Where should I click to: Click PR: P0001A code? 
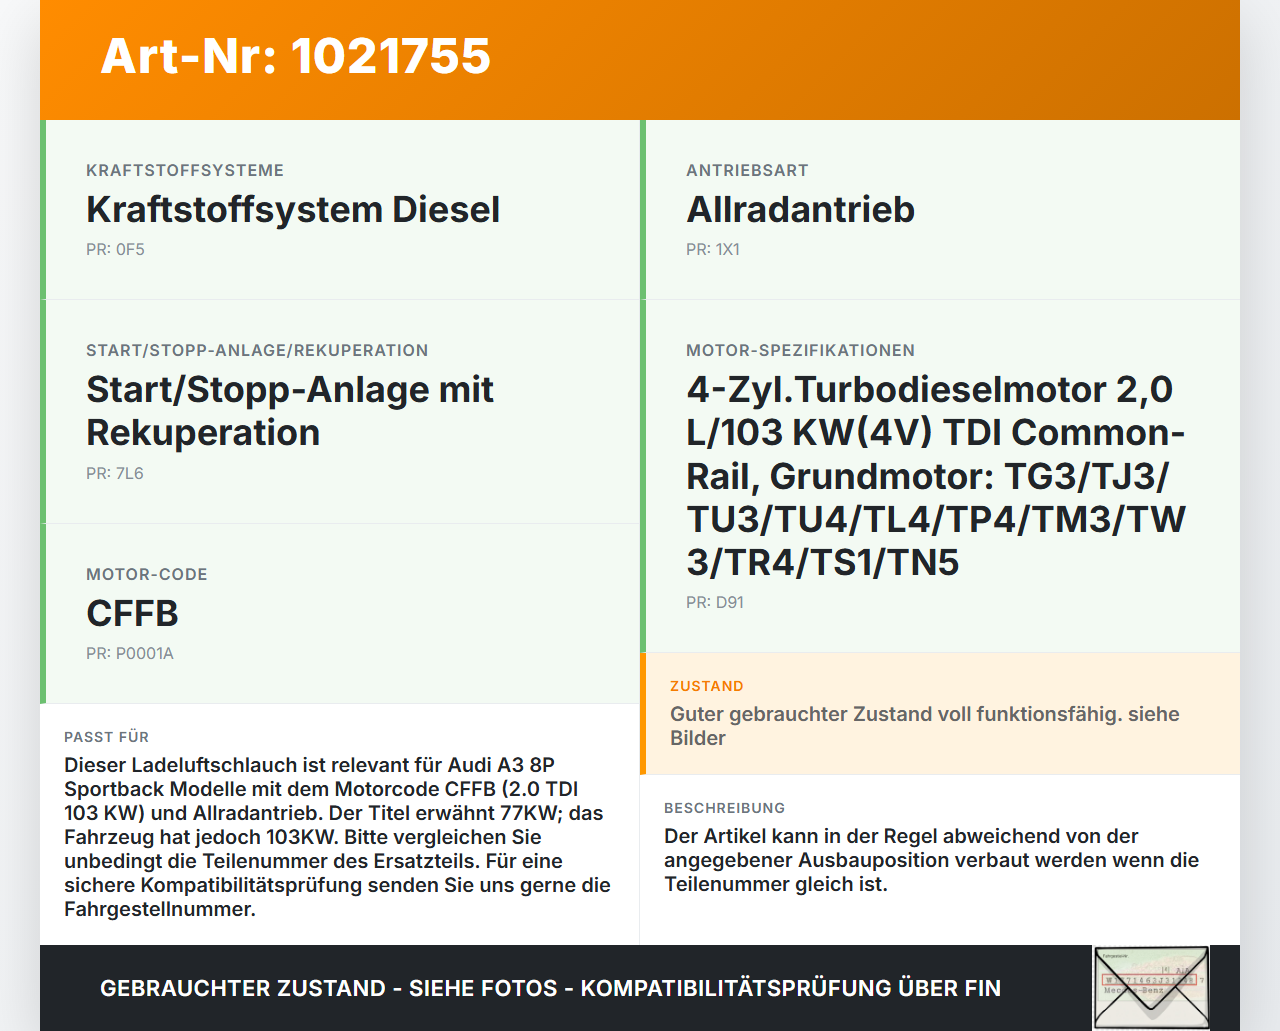tap(130, 653)
